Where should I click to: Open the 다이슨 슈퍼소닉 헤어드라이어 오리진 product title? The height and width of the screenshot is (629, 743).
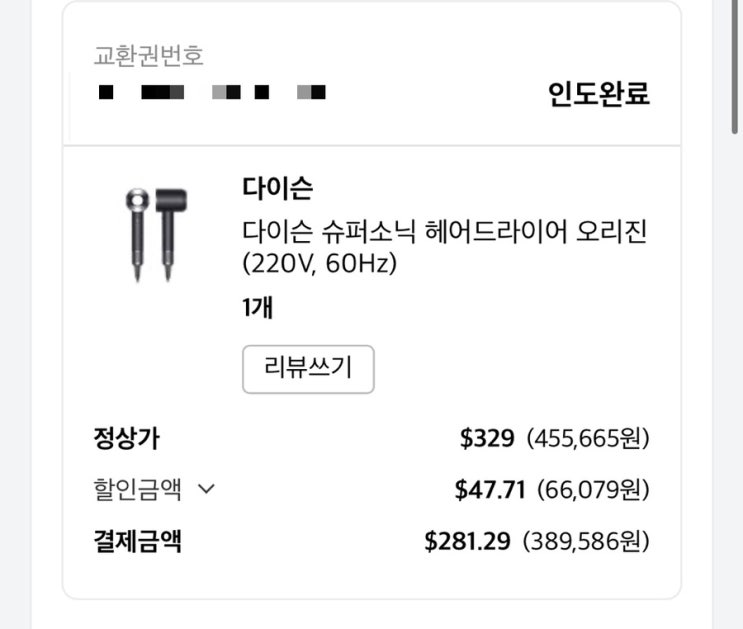click(445, 232)
